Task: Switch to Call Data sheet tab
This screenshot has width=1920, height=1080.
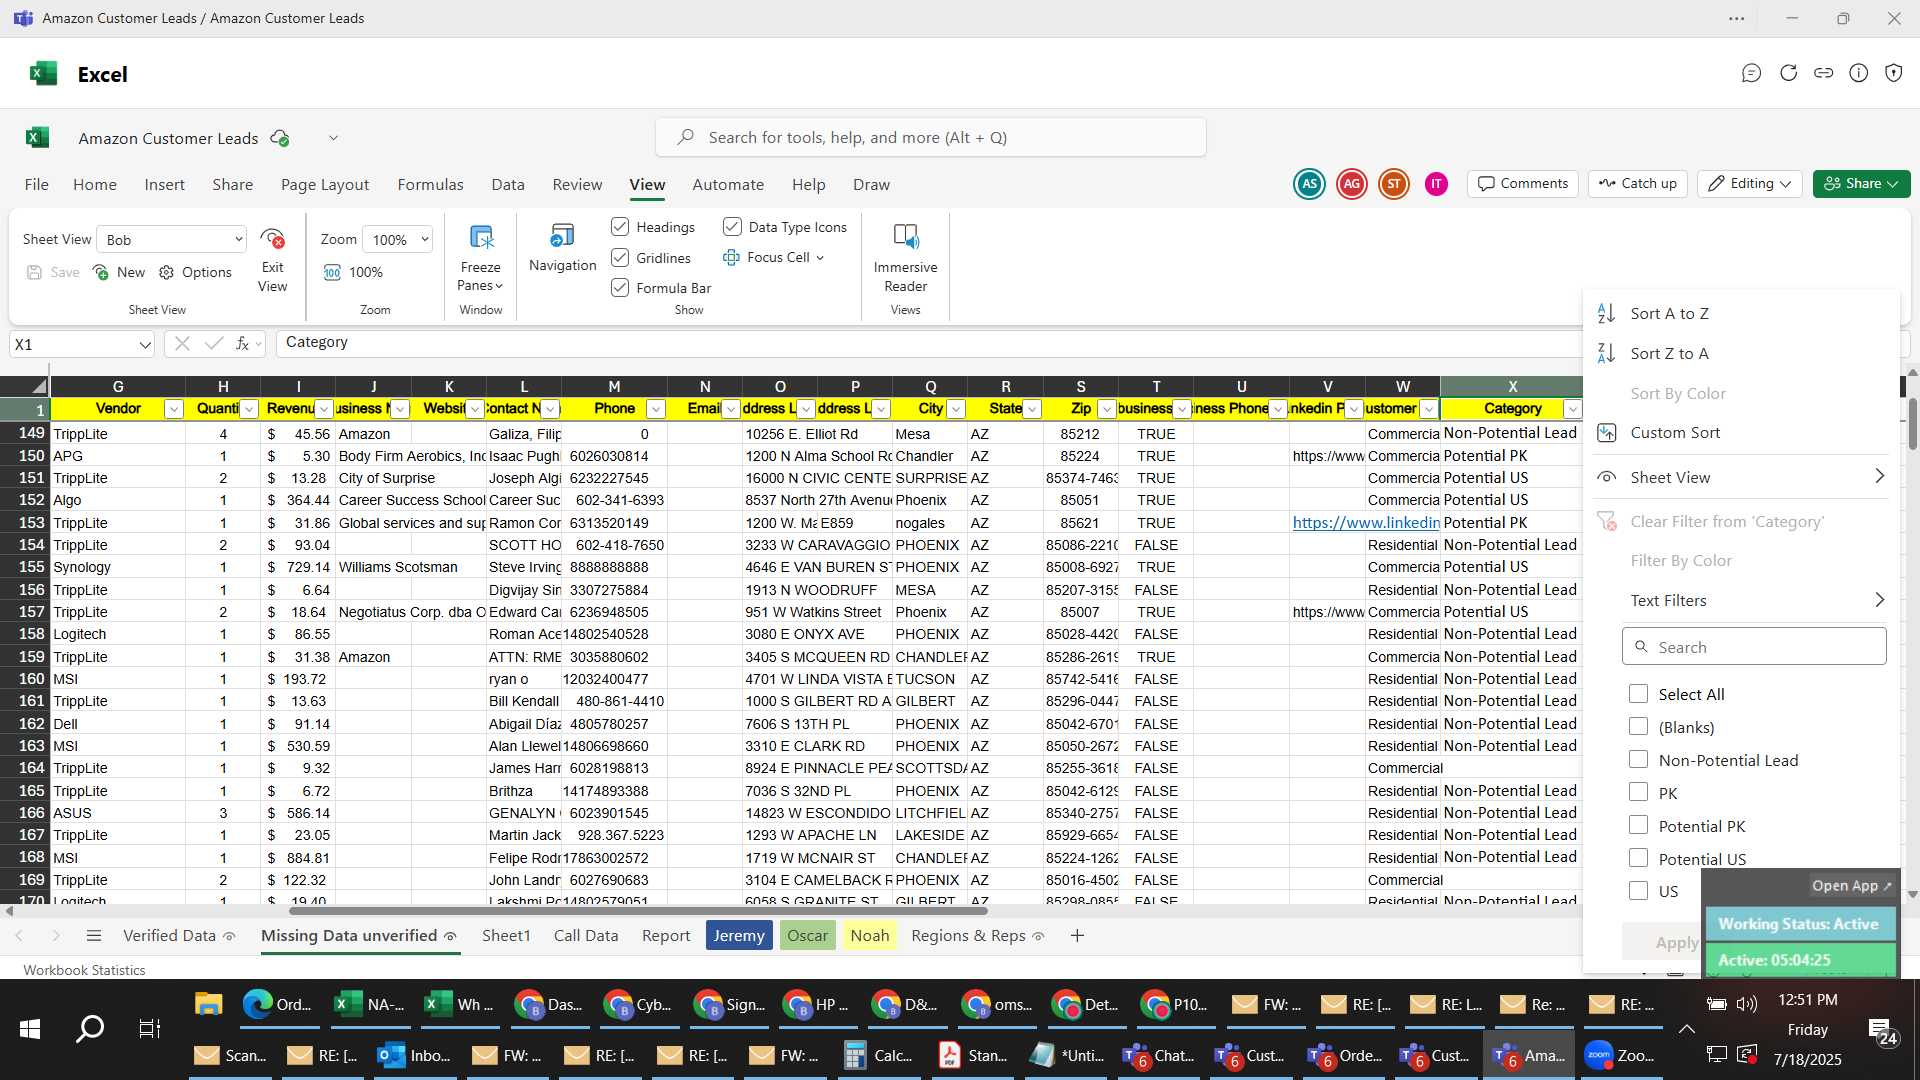Action: (x=586, y=935)
